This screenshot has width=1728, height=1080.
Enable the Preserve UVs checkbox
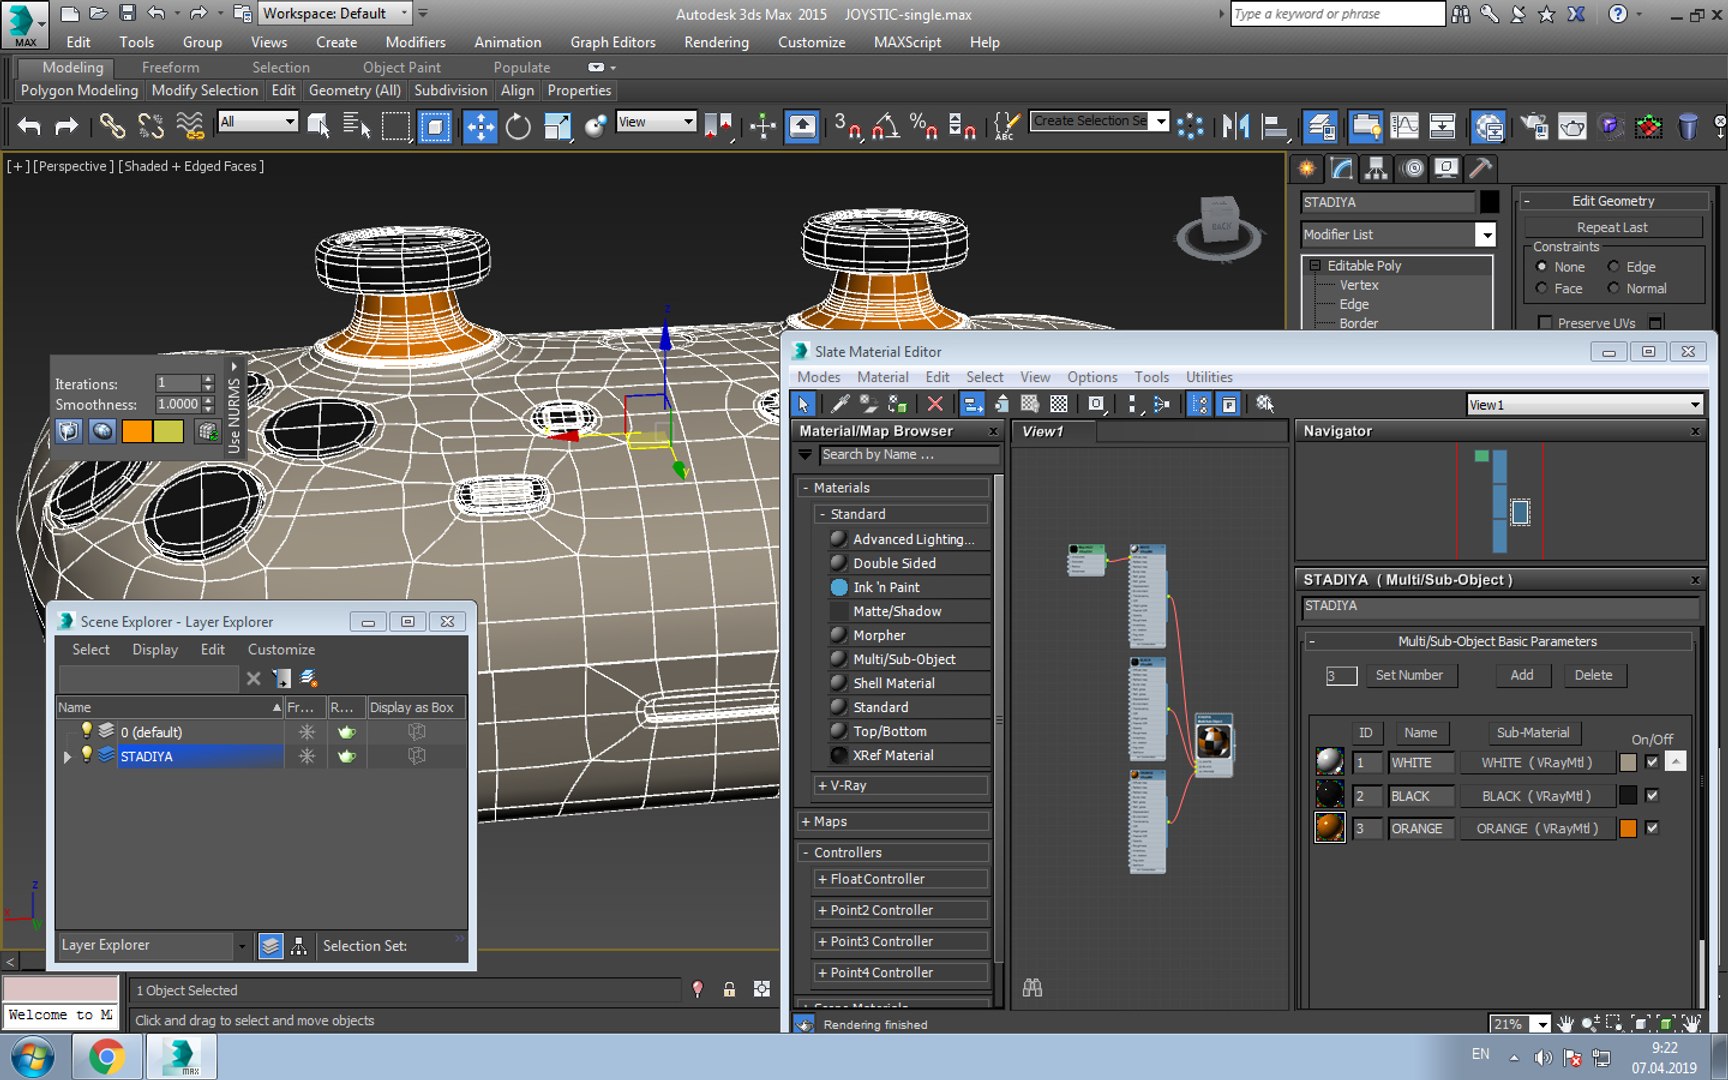pyautogui.click(x=1545, y=323)
